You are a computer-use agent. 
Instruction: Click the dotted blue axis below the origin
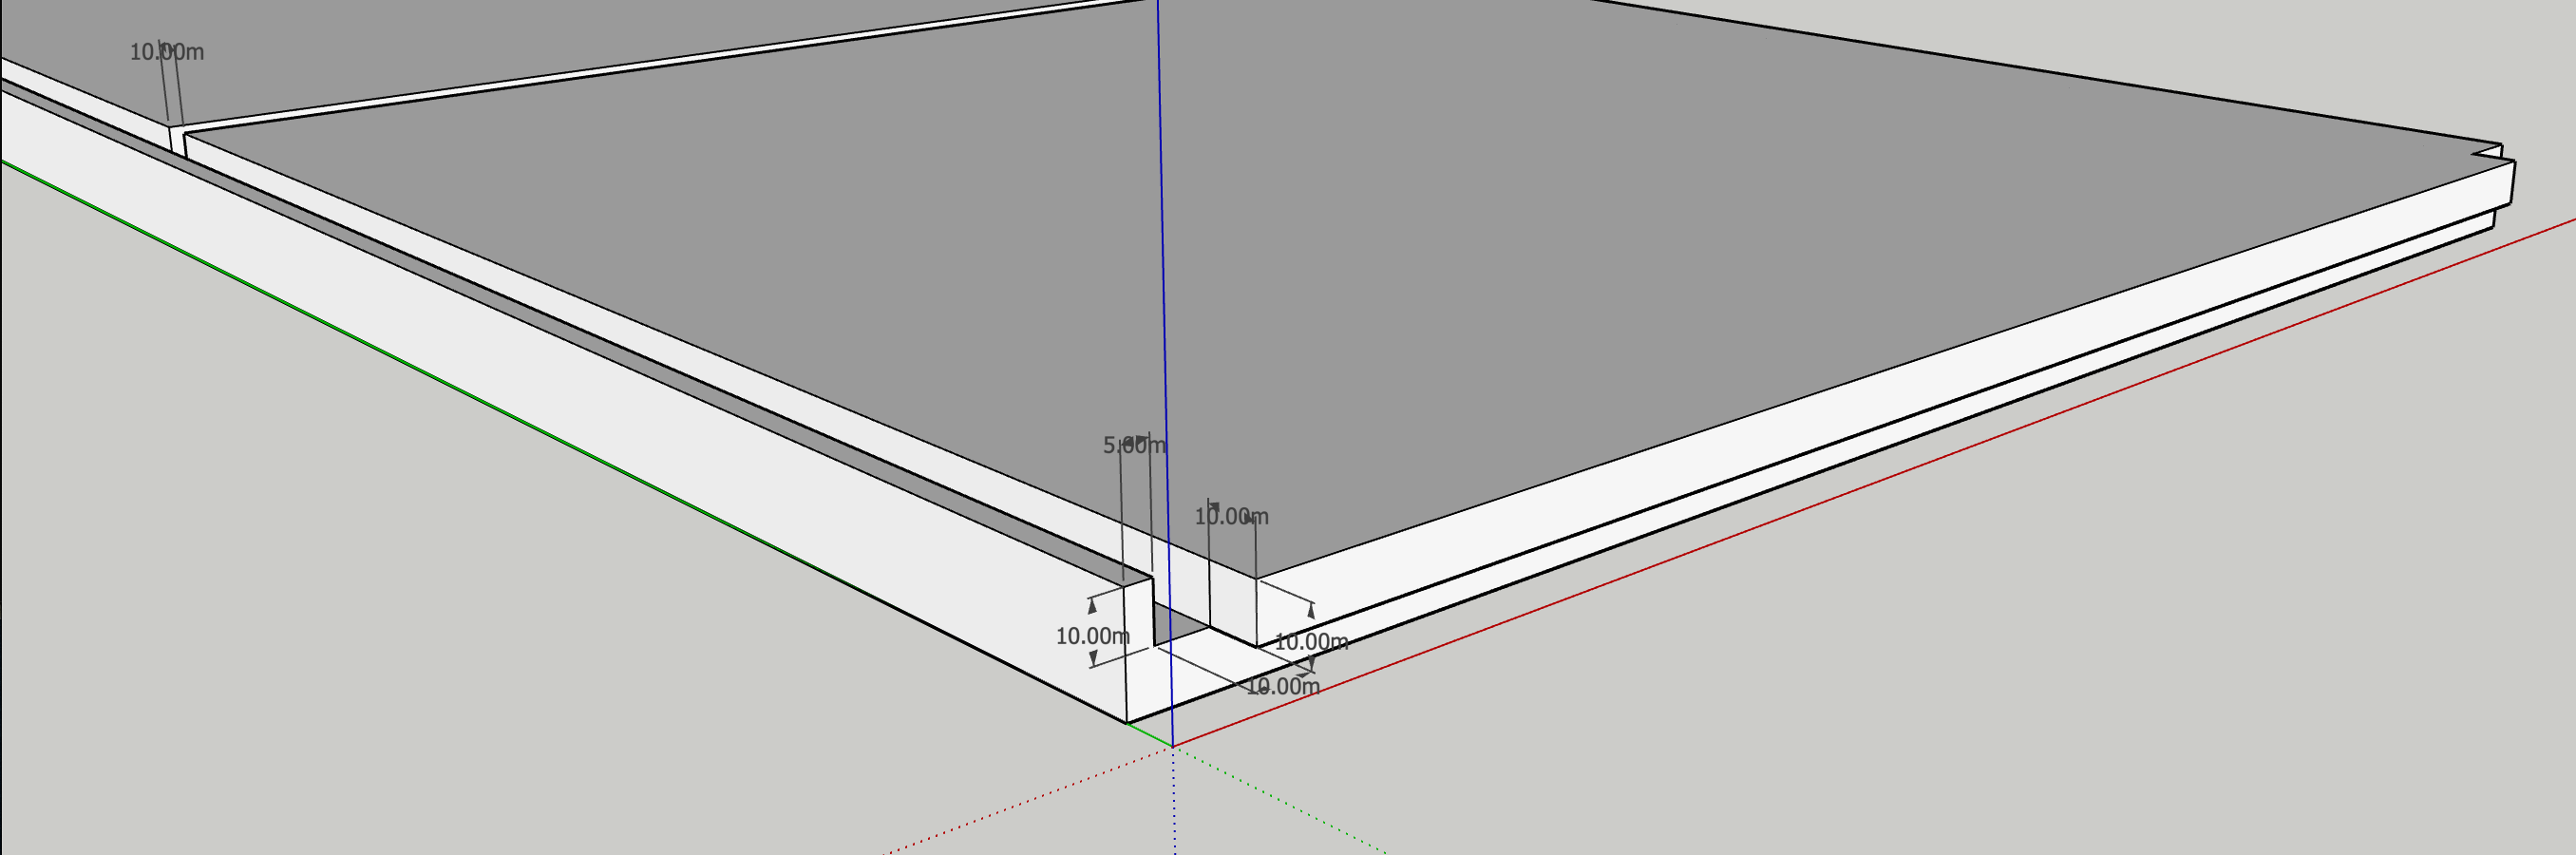[1174, 810]
